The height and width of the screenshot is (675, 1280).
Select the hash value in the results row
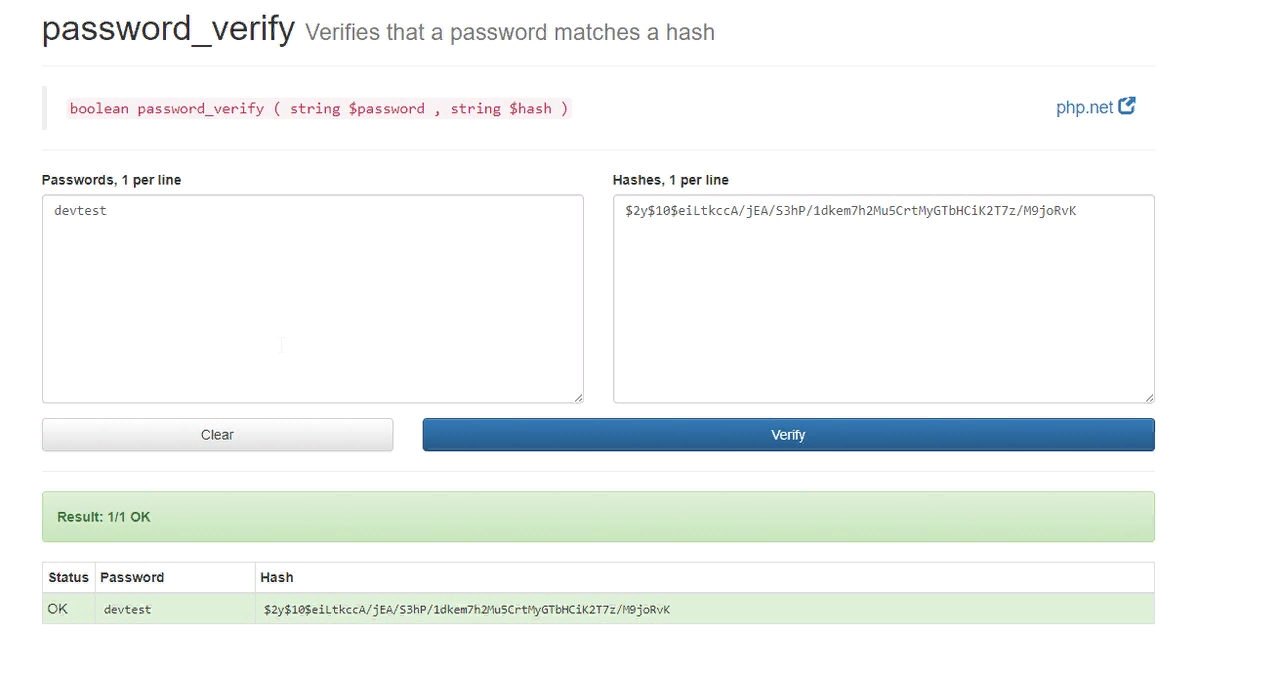465,609
